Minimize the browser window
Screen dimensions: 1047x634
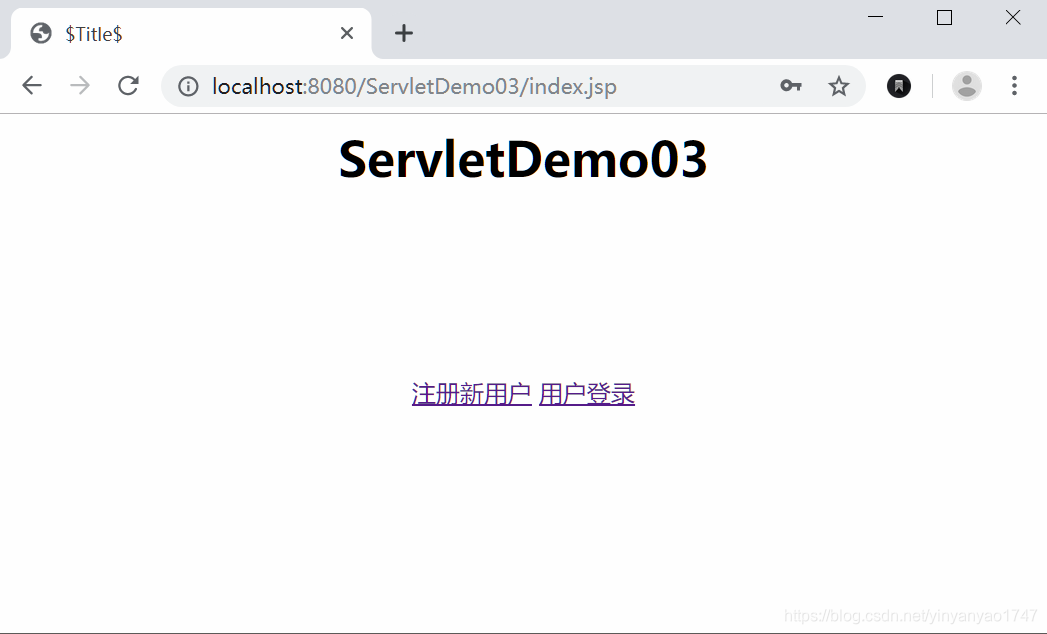(x=875, y=17)
